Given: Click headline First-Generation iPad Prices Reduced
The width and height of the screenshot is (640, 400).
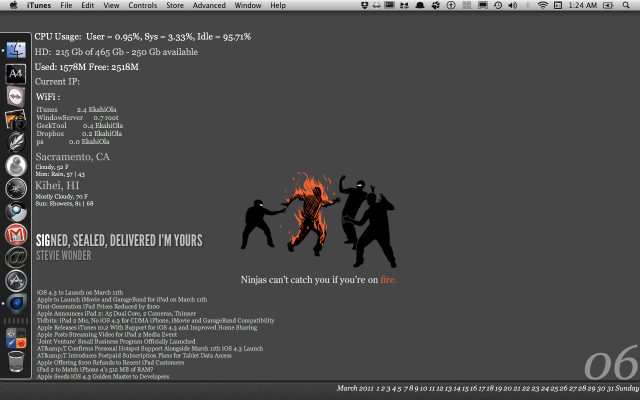Looking at the screenshot, I should coord(98,307).
